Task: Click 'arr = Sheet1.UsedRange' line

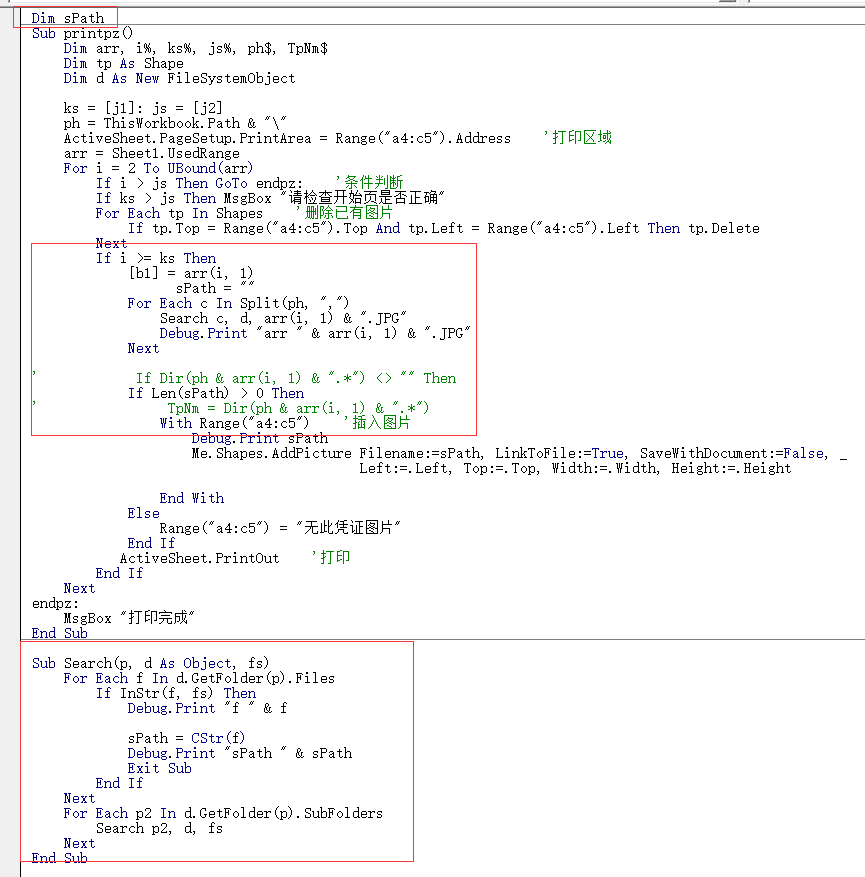Action: (x=152, y=153)
